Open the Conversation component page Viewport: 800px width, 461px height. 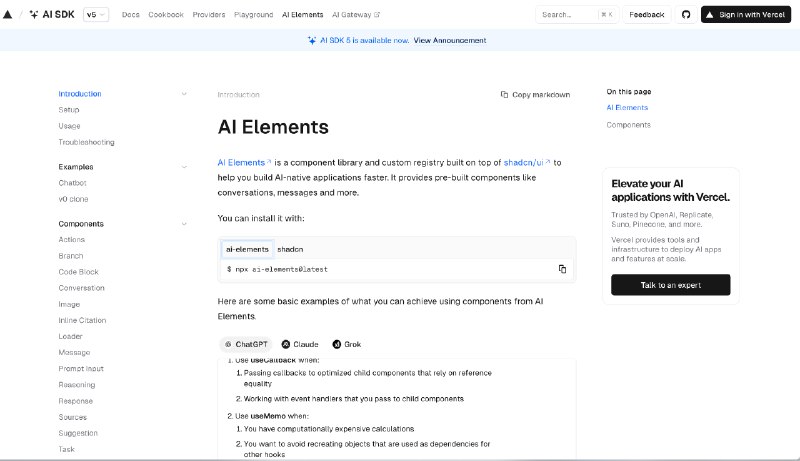(81, 288)
